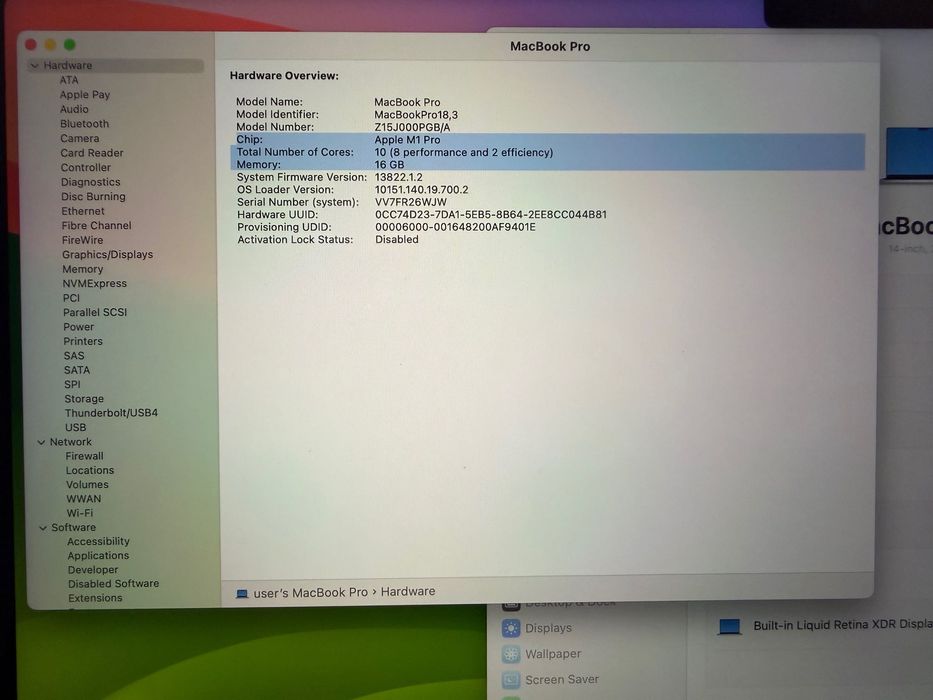933x700 pixels.
Task: Minimize the System Information window
Action: tap(51, 45)
